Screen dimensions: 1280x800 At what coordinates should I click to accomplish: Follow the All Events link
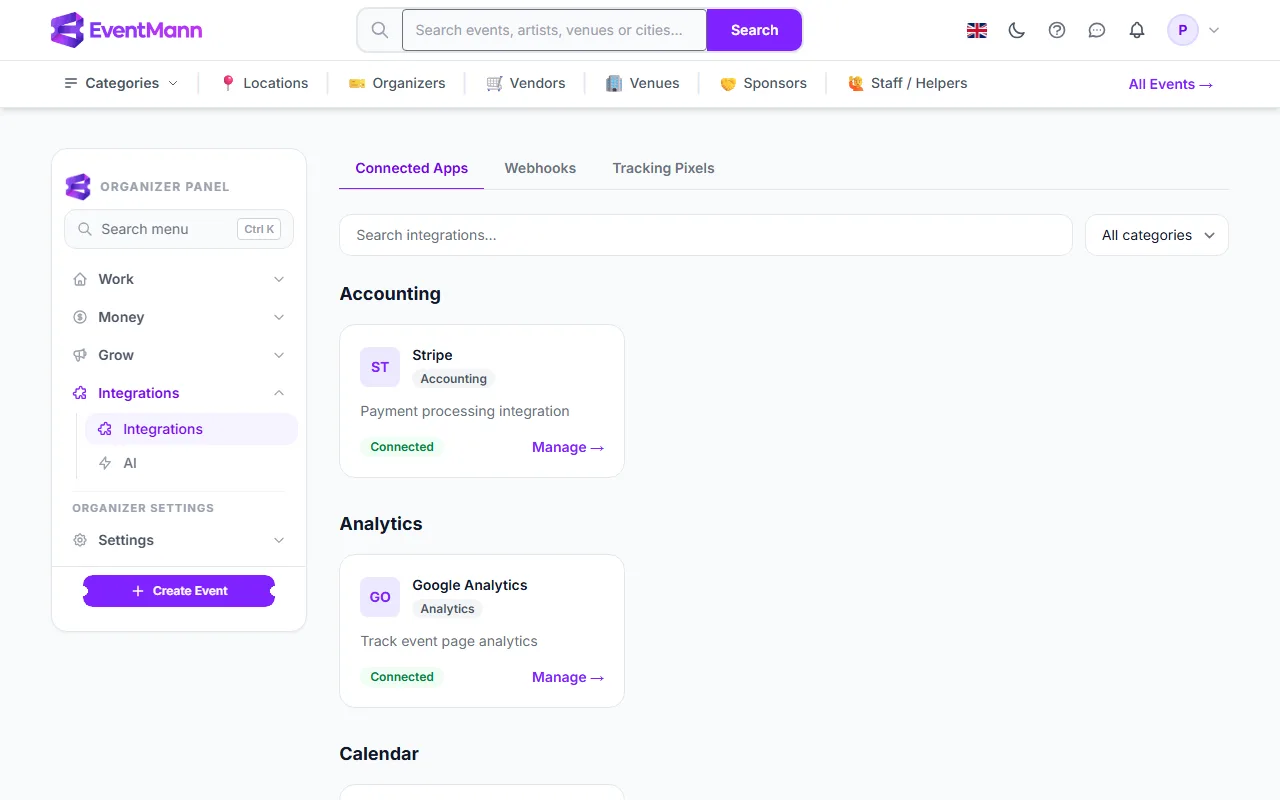coord(1171,84)
